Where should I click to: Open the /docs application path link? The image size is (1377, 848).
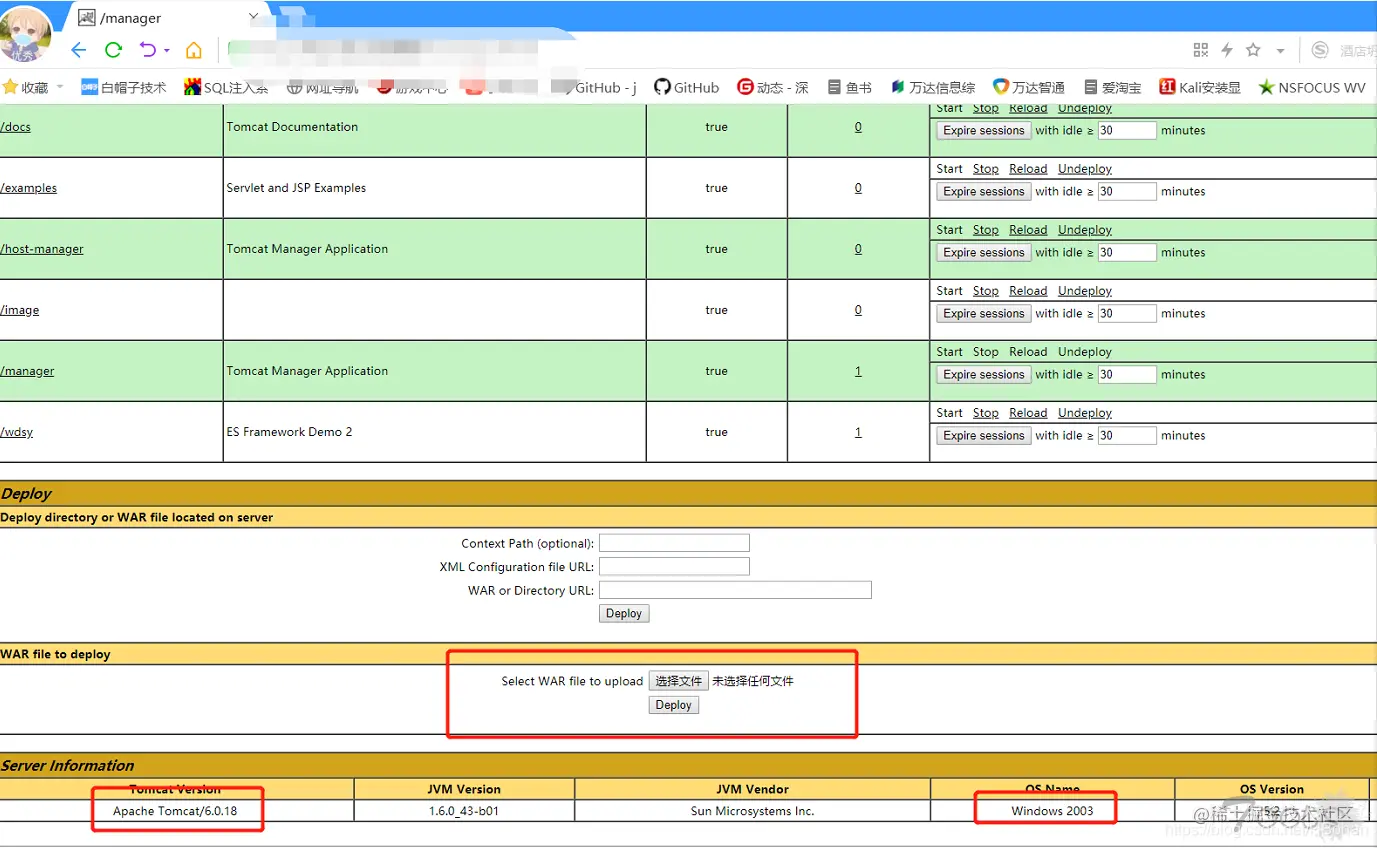pos(15,127)
